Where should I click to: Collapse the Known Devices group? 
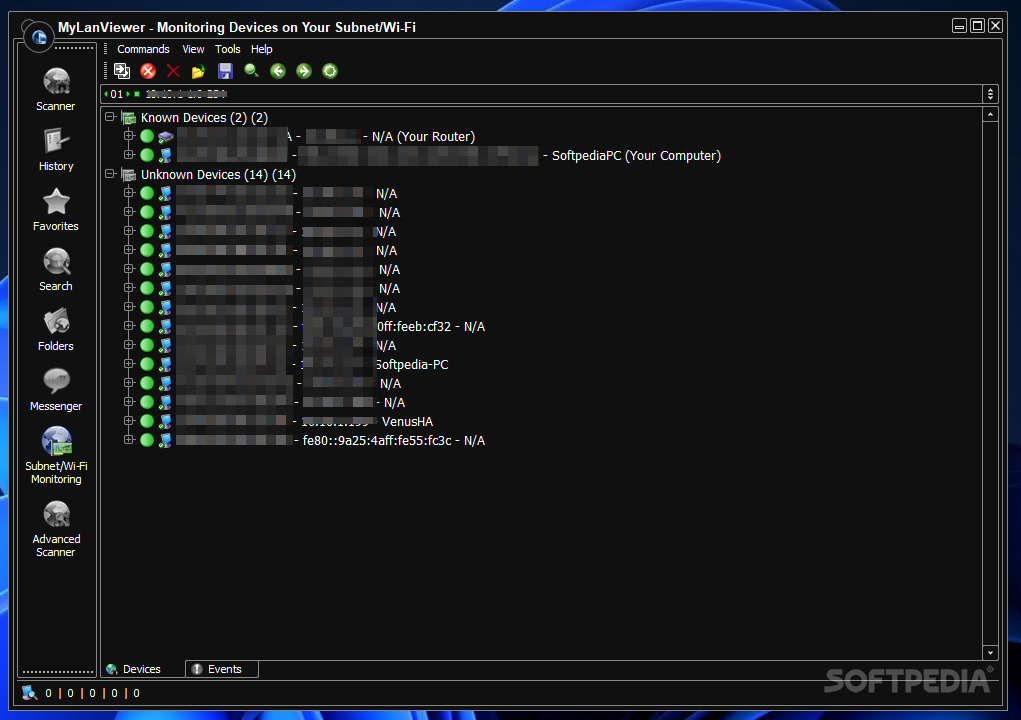point(110,117)
